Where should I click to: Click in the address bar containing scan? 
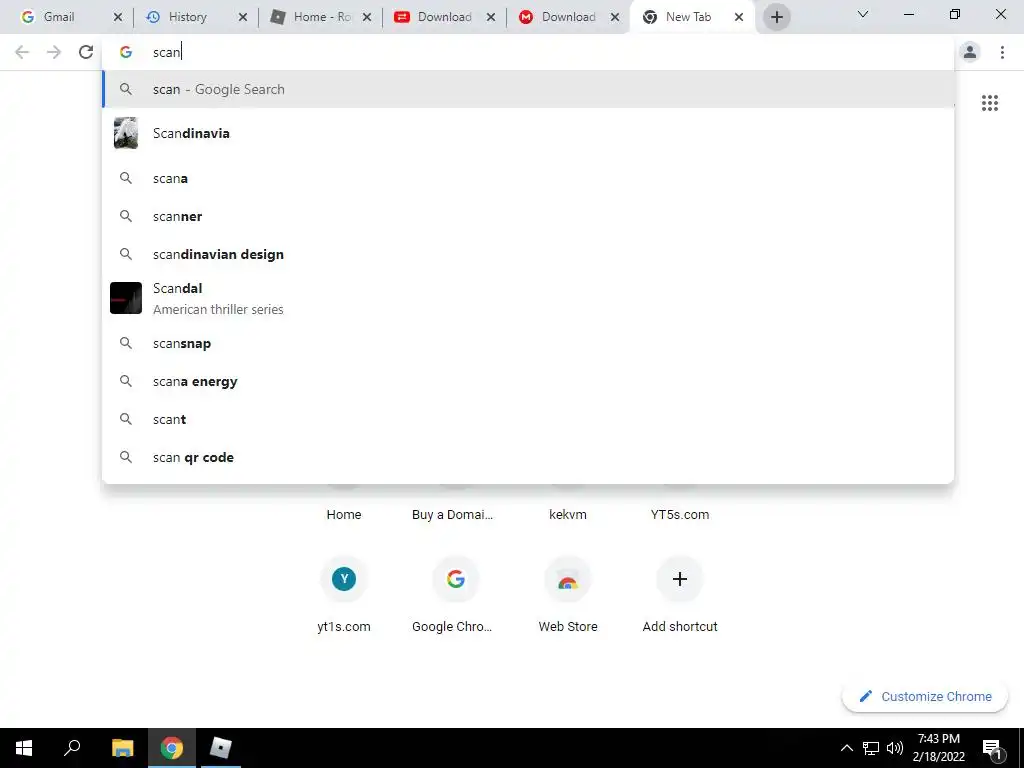[x=528, y=52]
